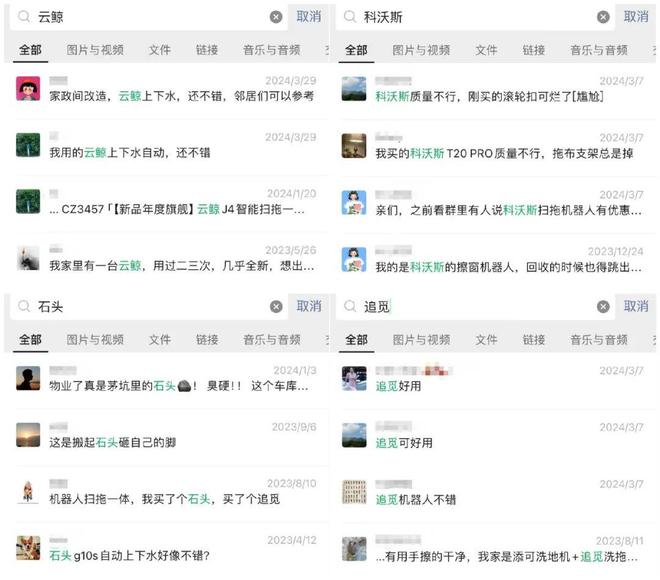Focus the 追觅 search input
This screenshot has width=660, height=580.
pos(476,307)
